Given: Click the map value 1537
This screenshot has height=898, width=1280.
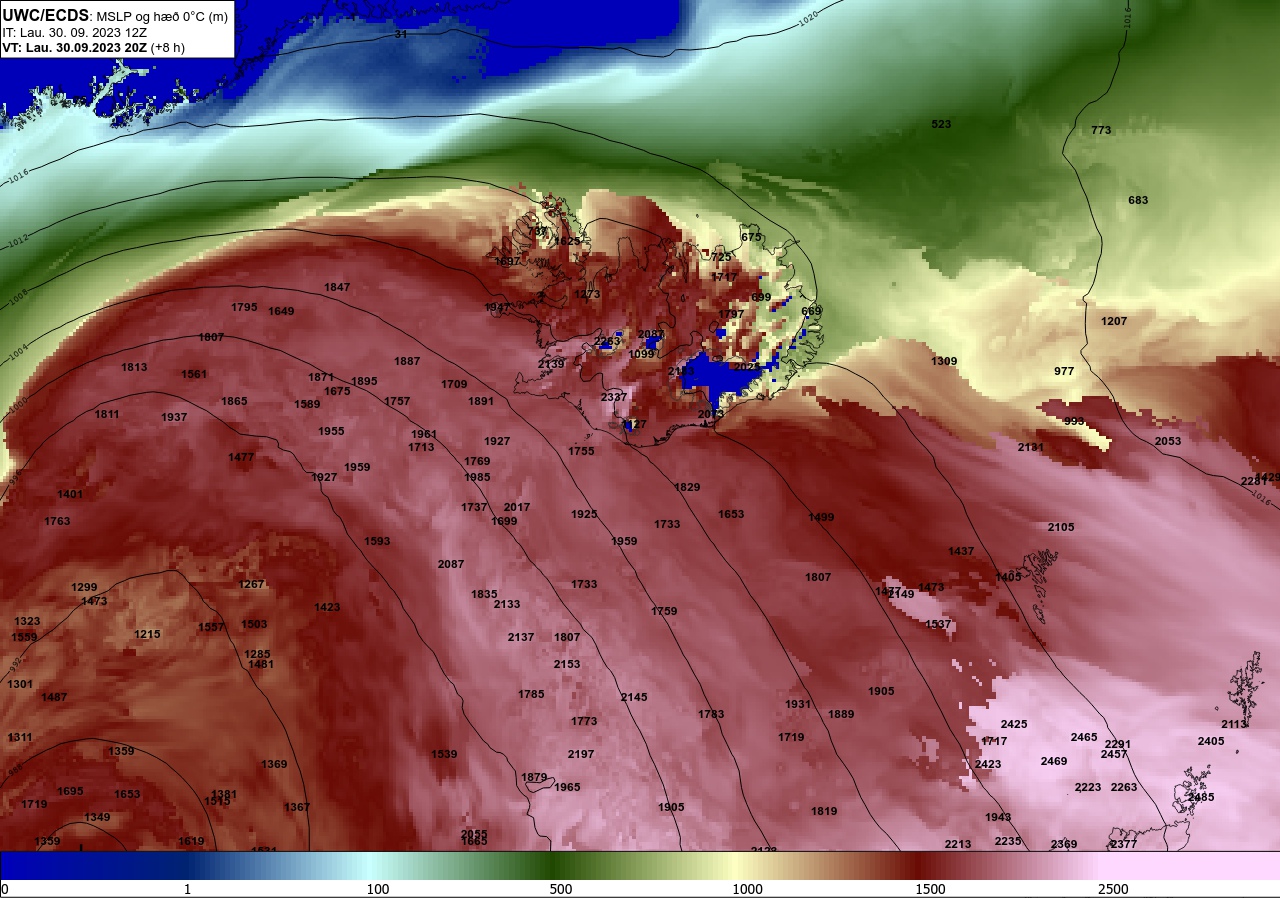Looking at the screenshot, I should (938, 624).
